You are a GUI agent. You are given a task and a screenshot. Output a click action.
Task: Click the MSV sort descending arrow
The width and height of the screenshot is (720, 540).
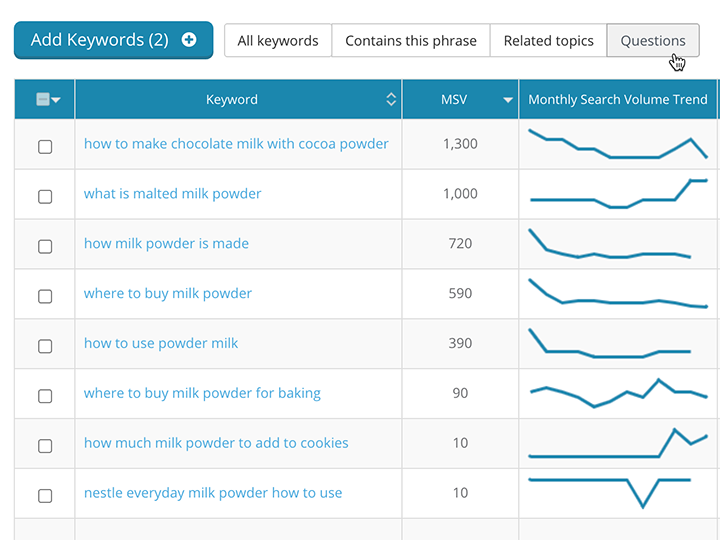tap(508, 100)
